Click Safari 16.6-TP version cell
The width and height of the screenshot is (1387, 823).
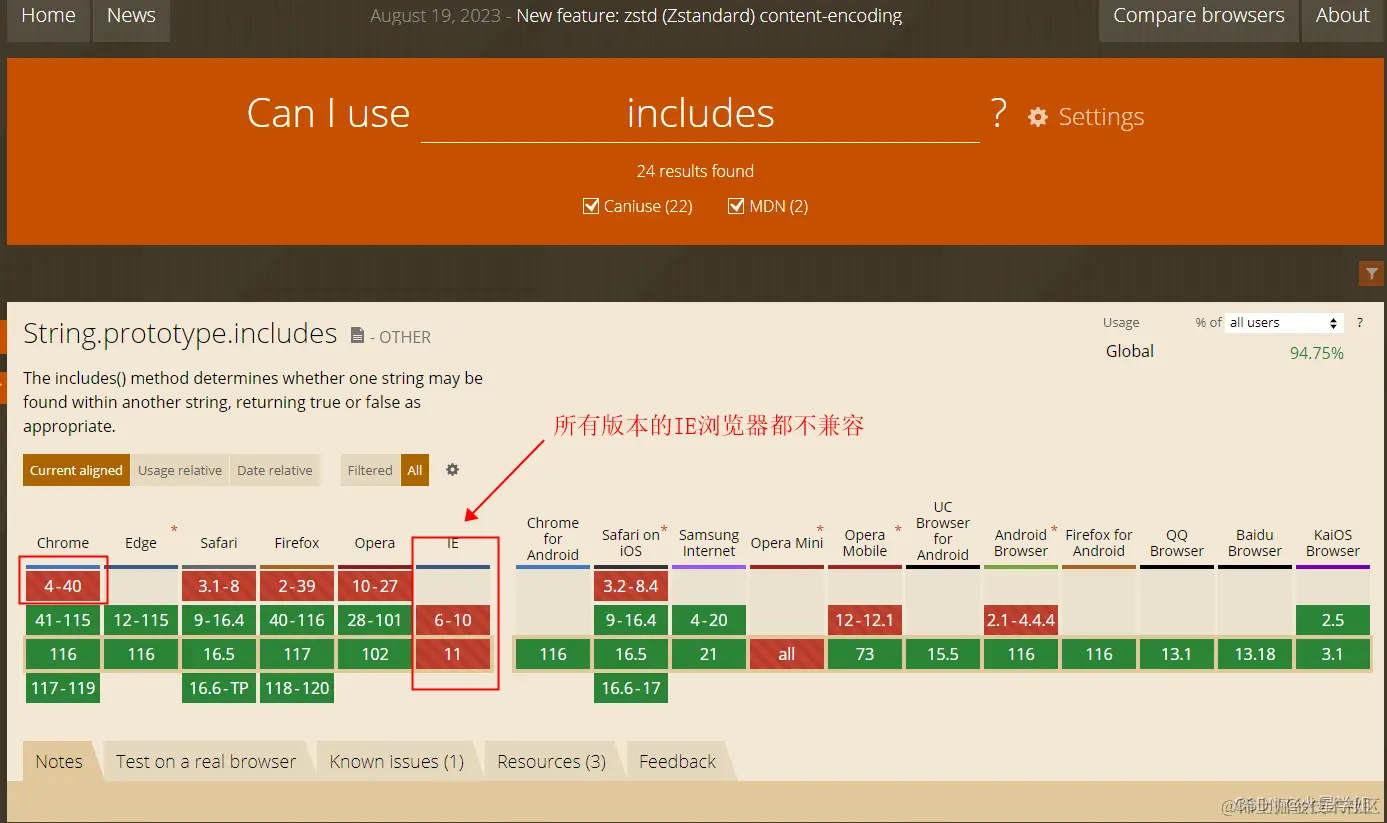coord(219,688)
